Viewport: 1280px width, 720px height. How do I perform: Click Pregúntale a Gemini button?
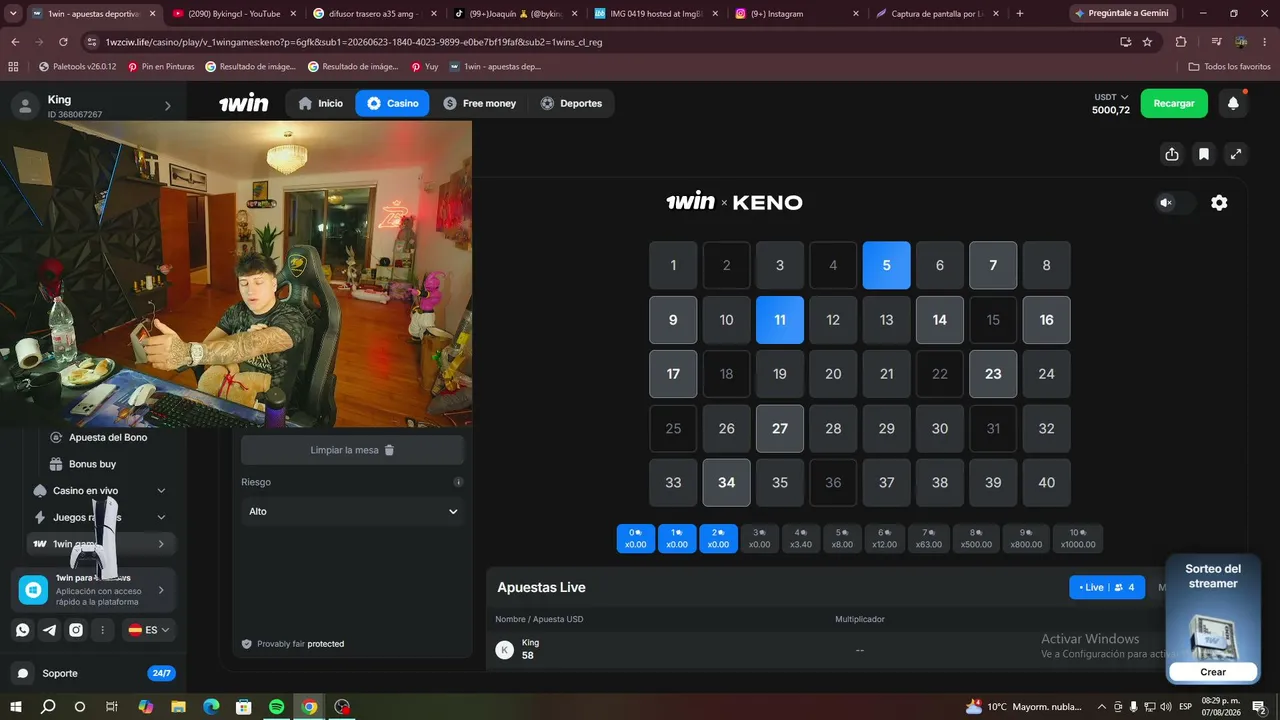click(1120, 14)
